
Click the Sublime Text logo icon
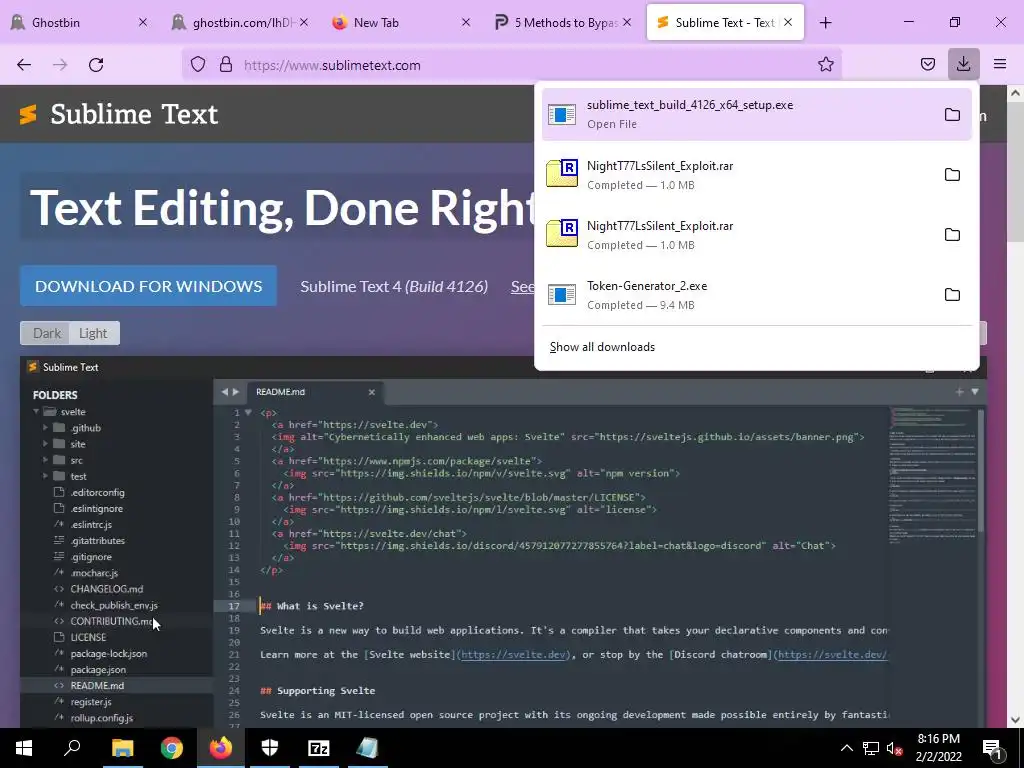pyautogui.click(x=28, y=114)
